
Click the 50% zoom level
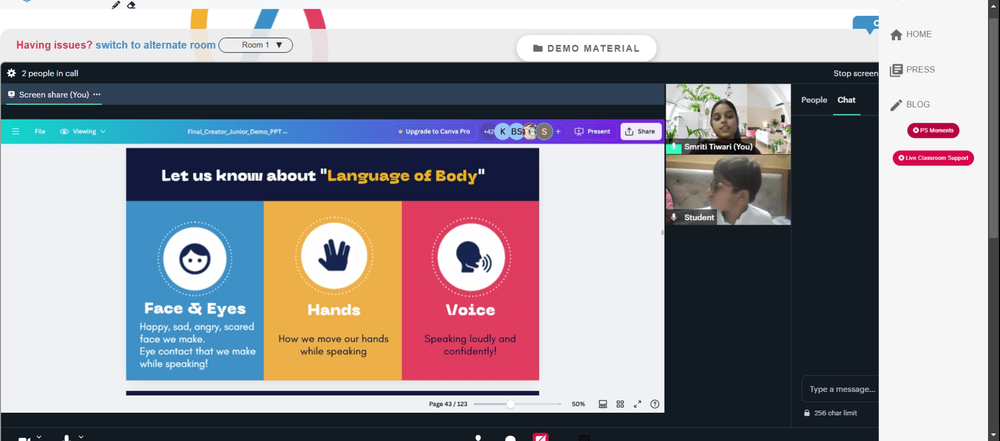(578, 404)
